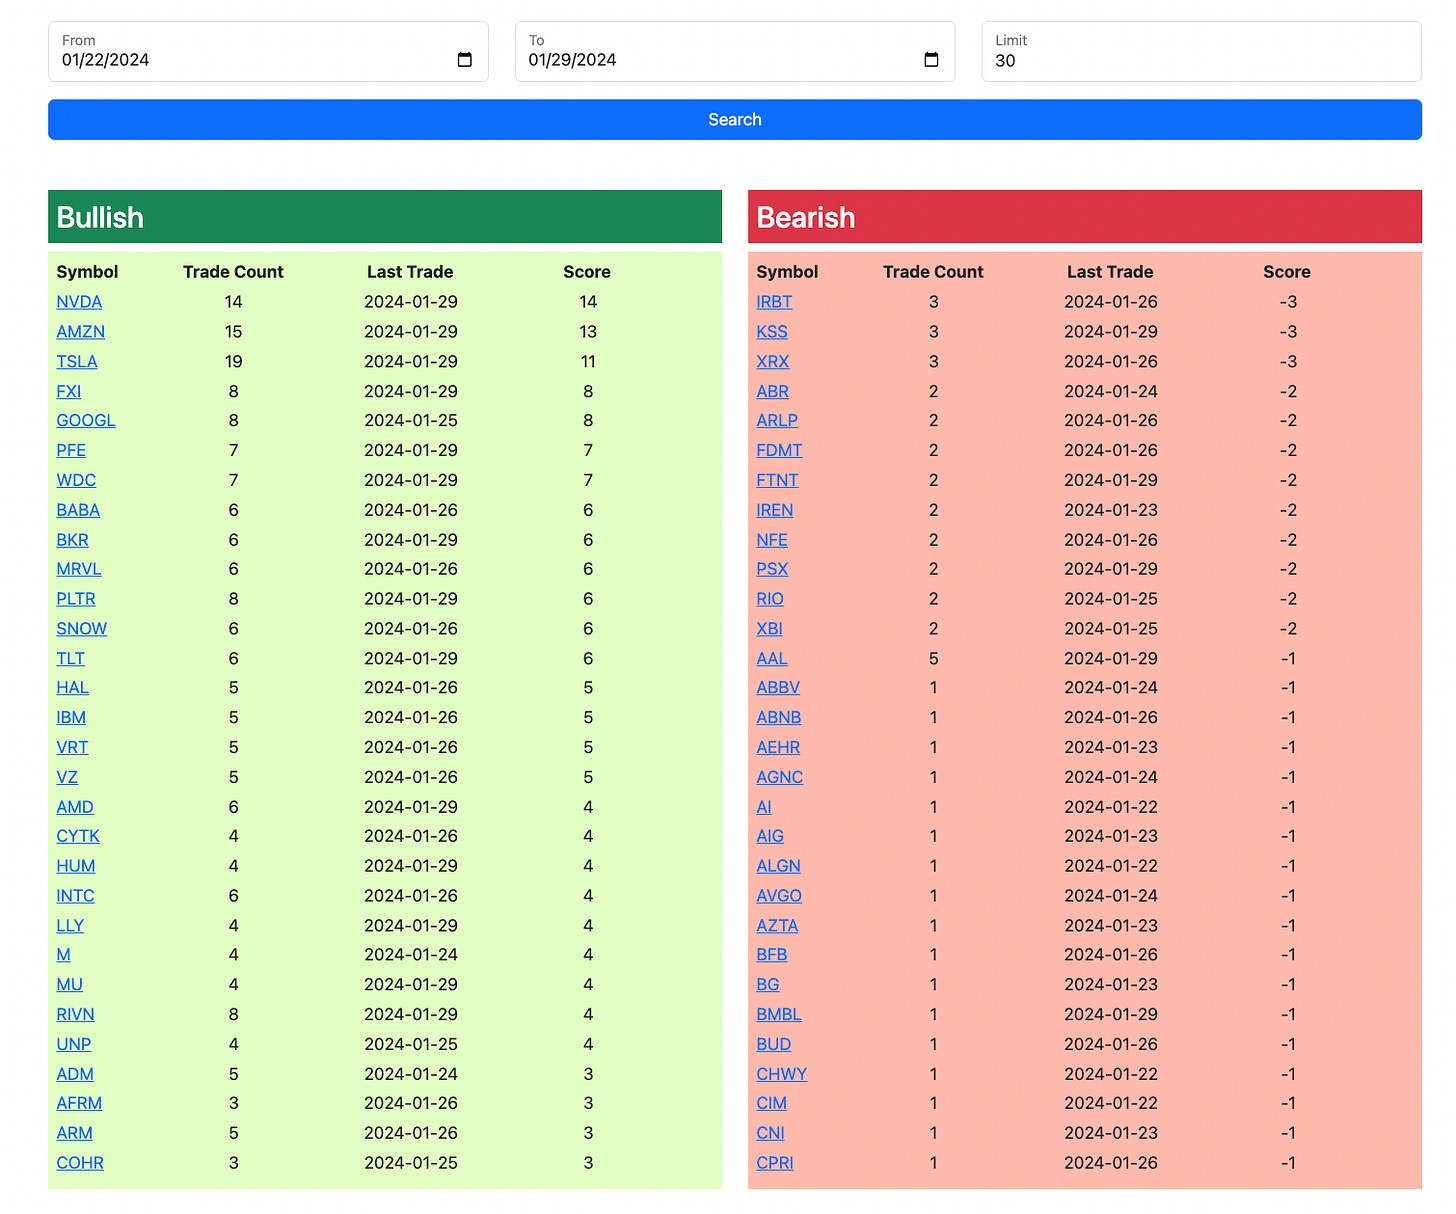Open the AFRM symbol link

pyautogui.click(x=79, y=1103)
